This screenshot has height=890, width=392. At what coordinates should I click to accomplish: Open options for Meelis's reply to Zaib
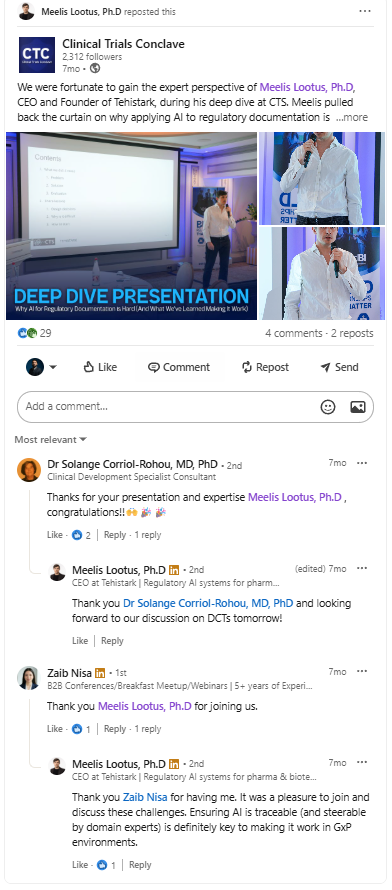362,762
